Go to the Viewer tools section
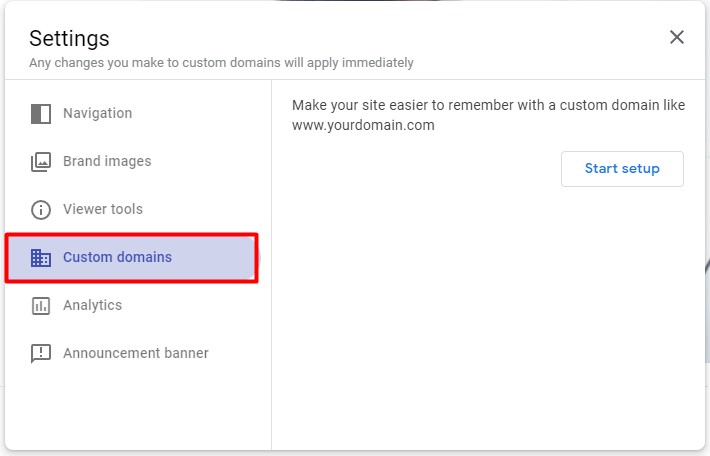Viewport: 710px width, 456px height. pos(103,209)
